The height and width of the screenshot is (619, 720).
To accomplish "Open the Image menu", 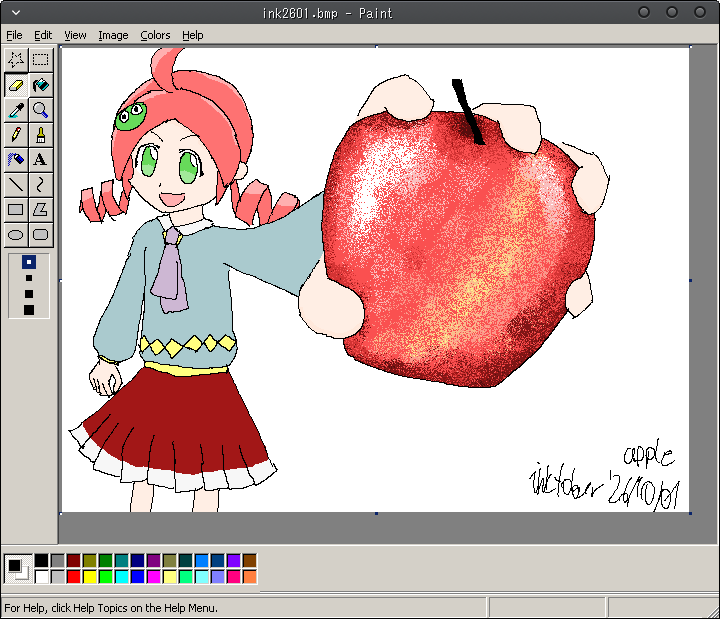I will click(x=113, y=35).
